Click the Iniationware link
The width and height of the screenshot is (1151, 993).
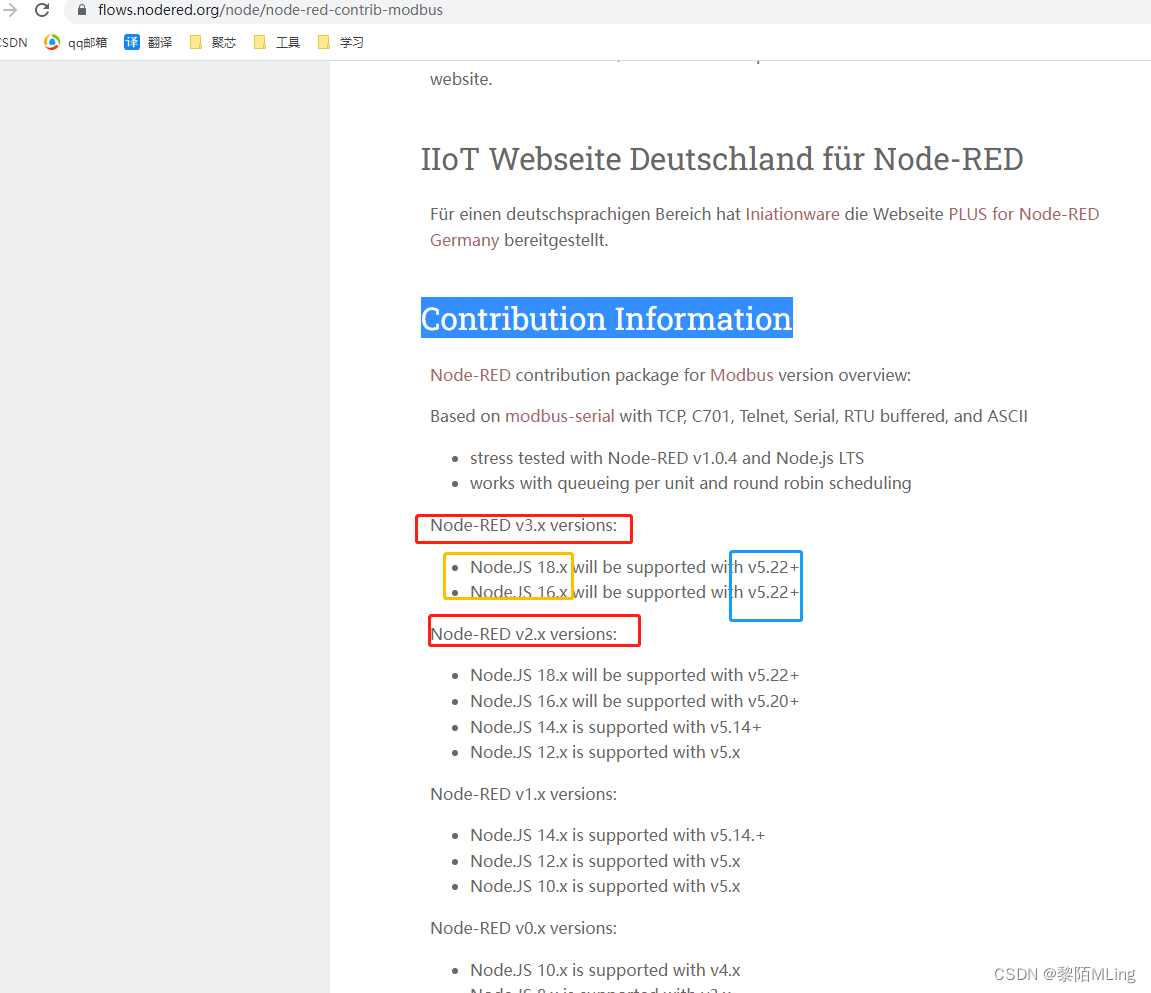point(792,214)
